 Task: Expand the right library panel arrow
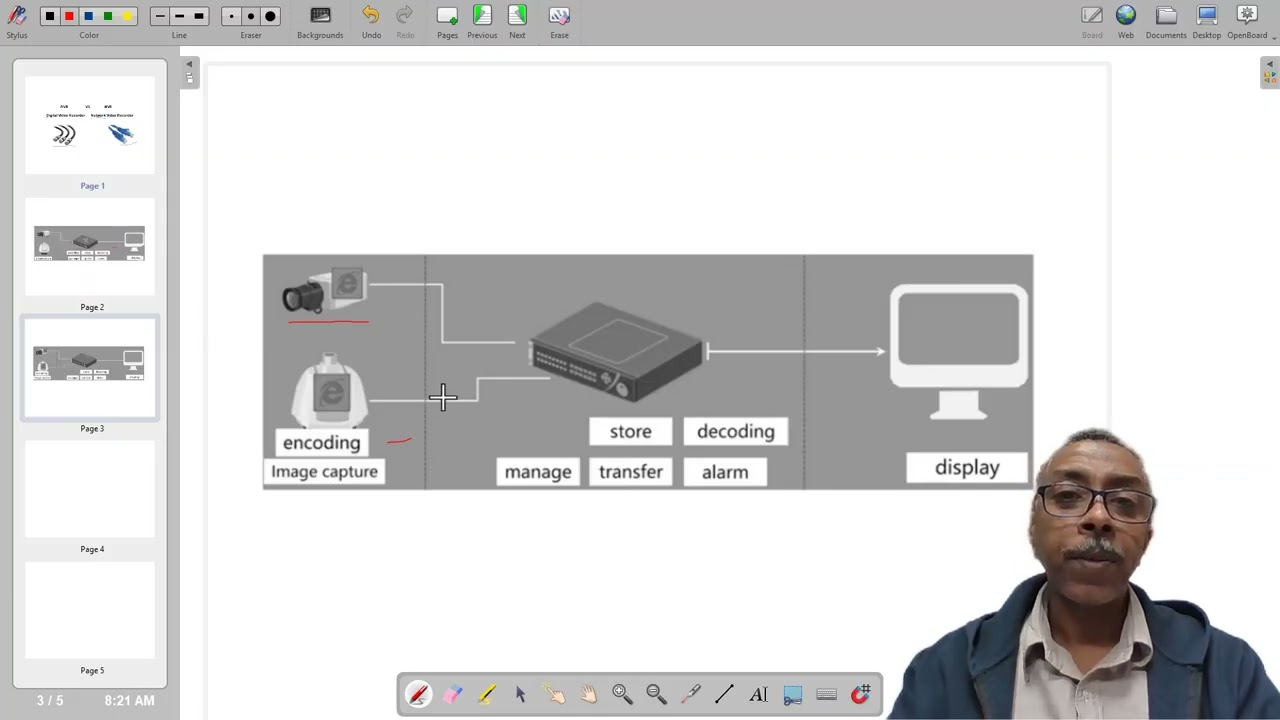point(1269,65)
